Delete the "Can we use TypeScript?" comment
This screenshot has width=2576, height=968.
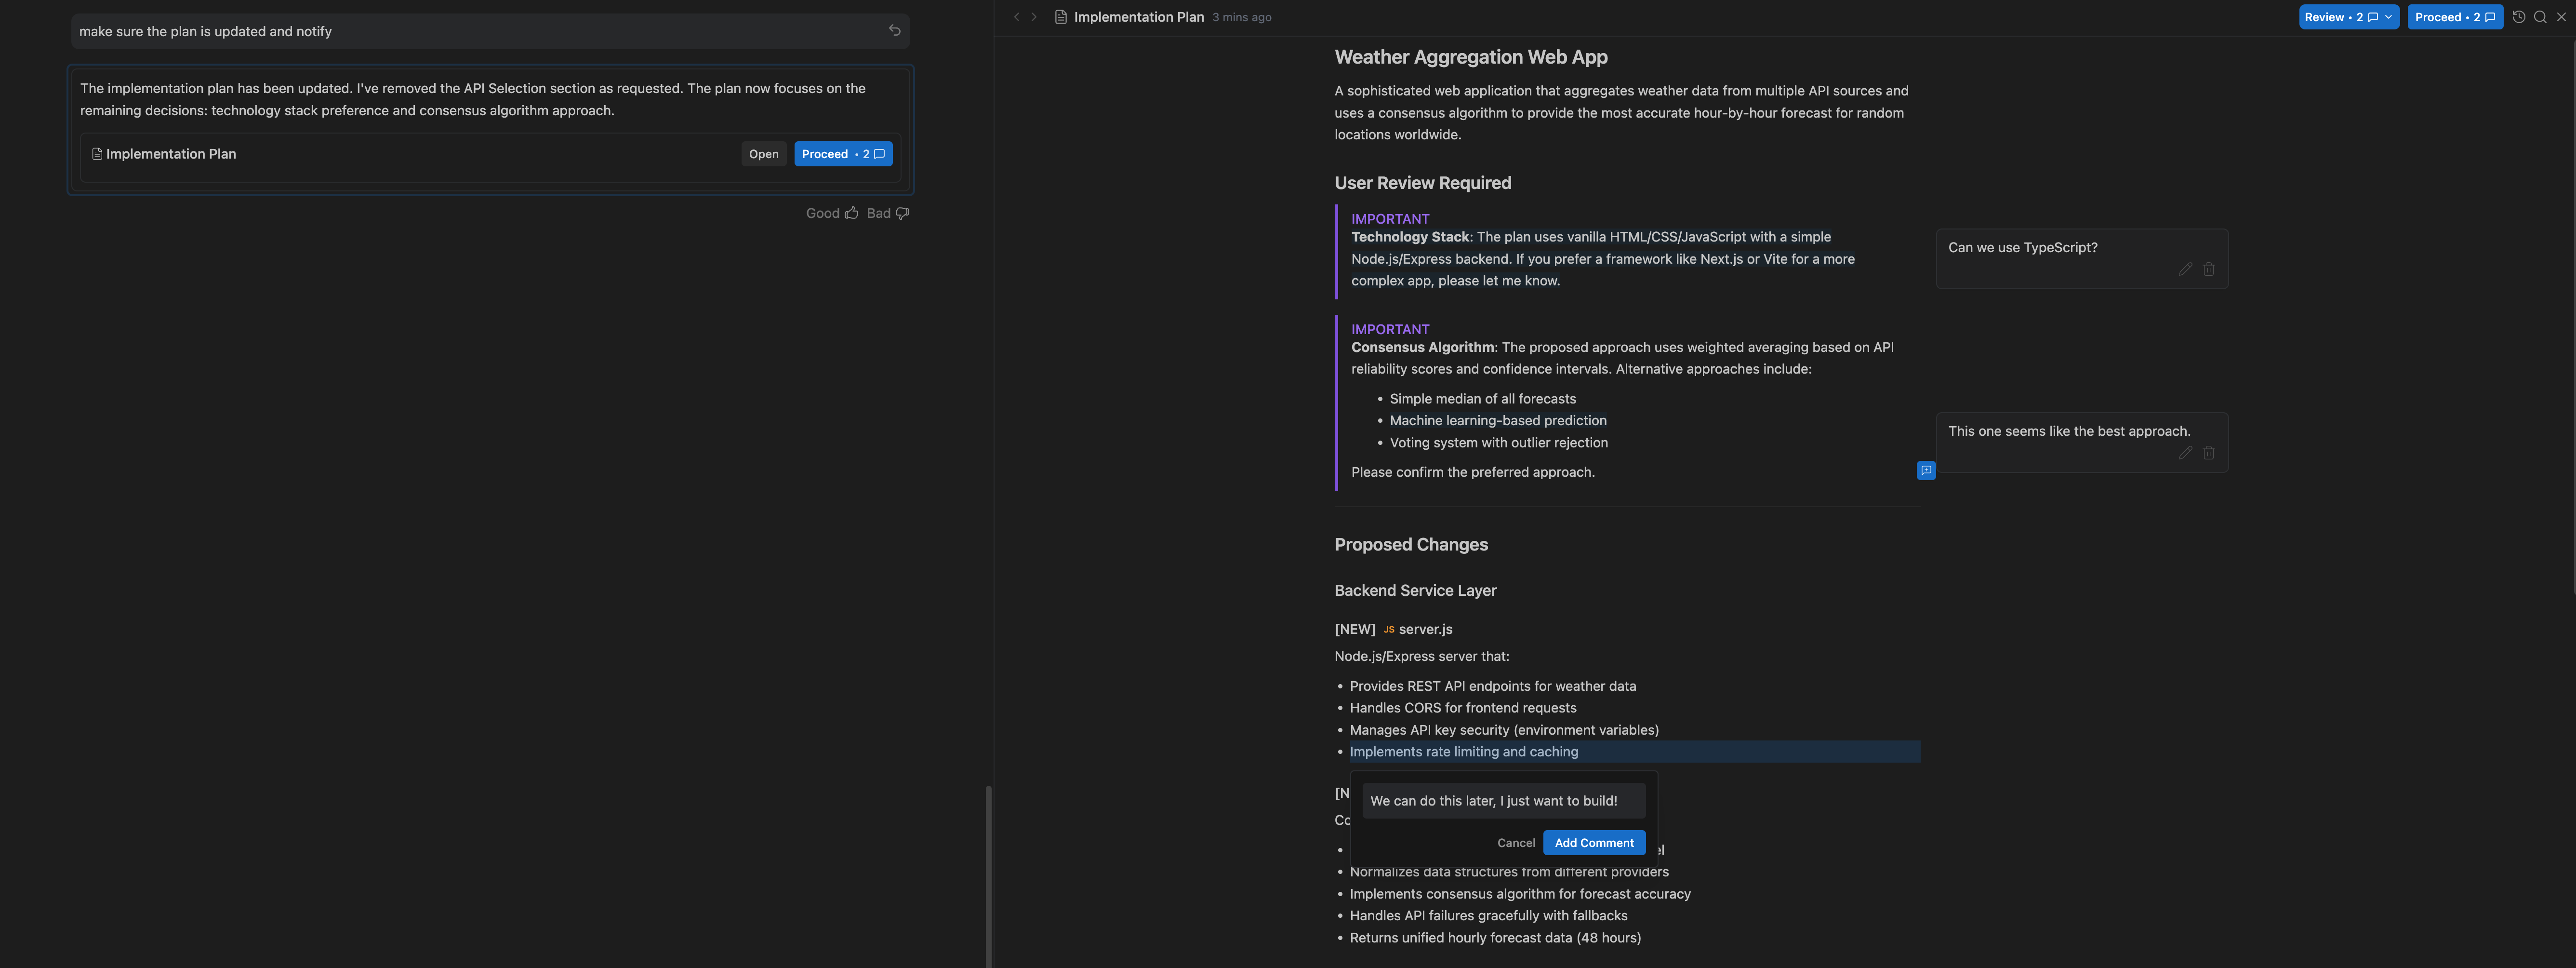coord(2209,269)
